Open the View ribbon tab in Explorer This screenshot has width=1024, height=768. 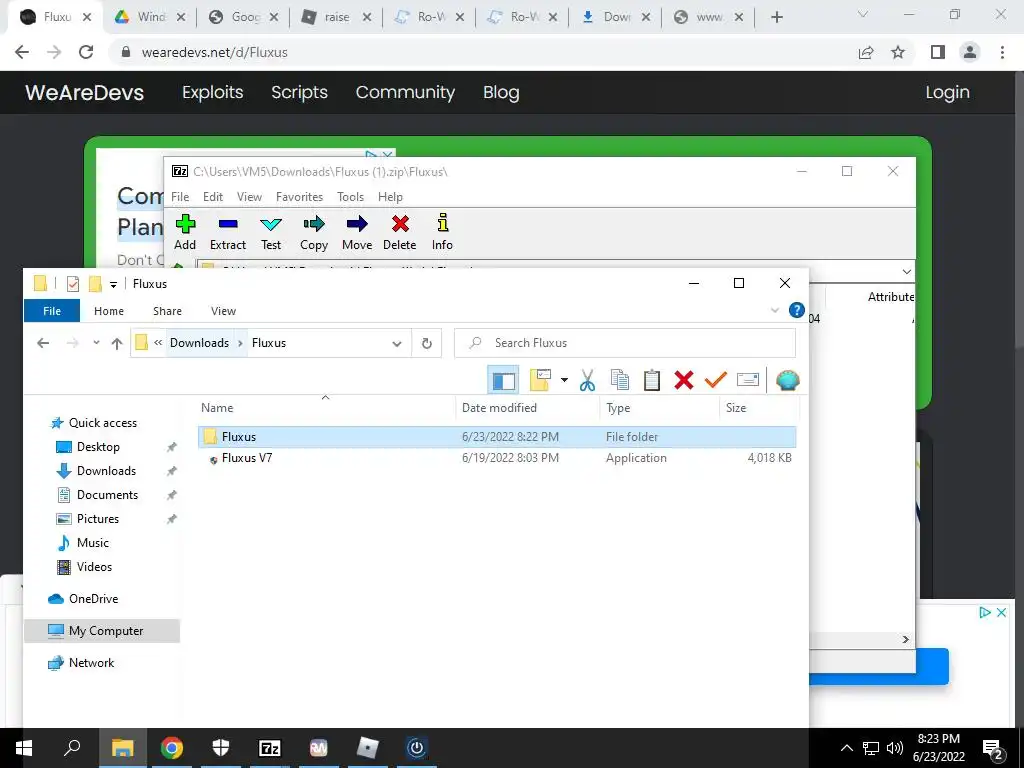pos(223,311)
